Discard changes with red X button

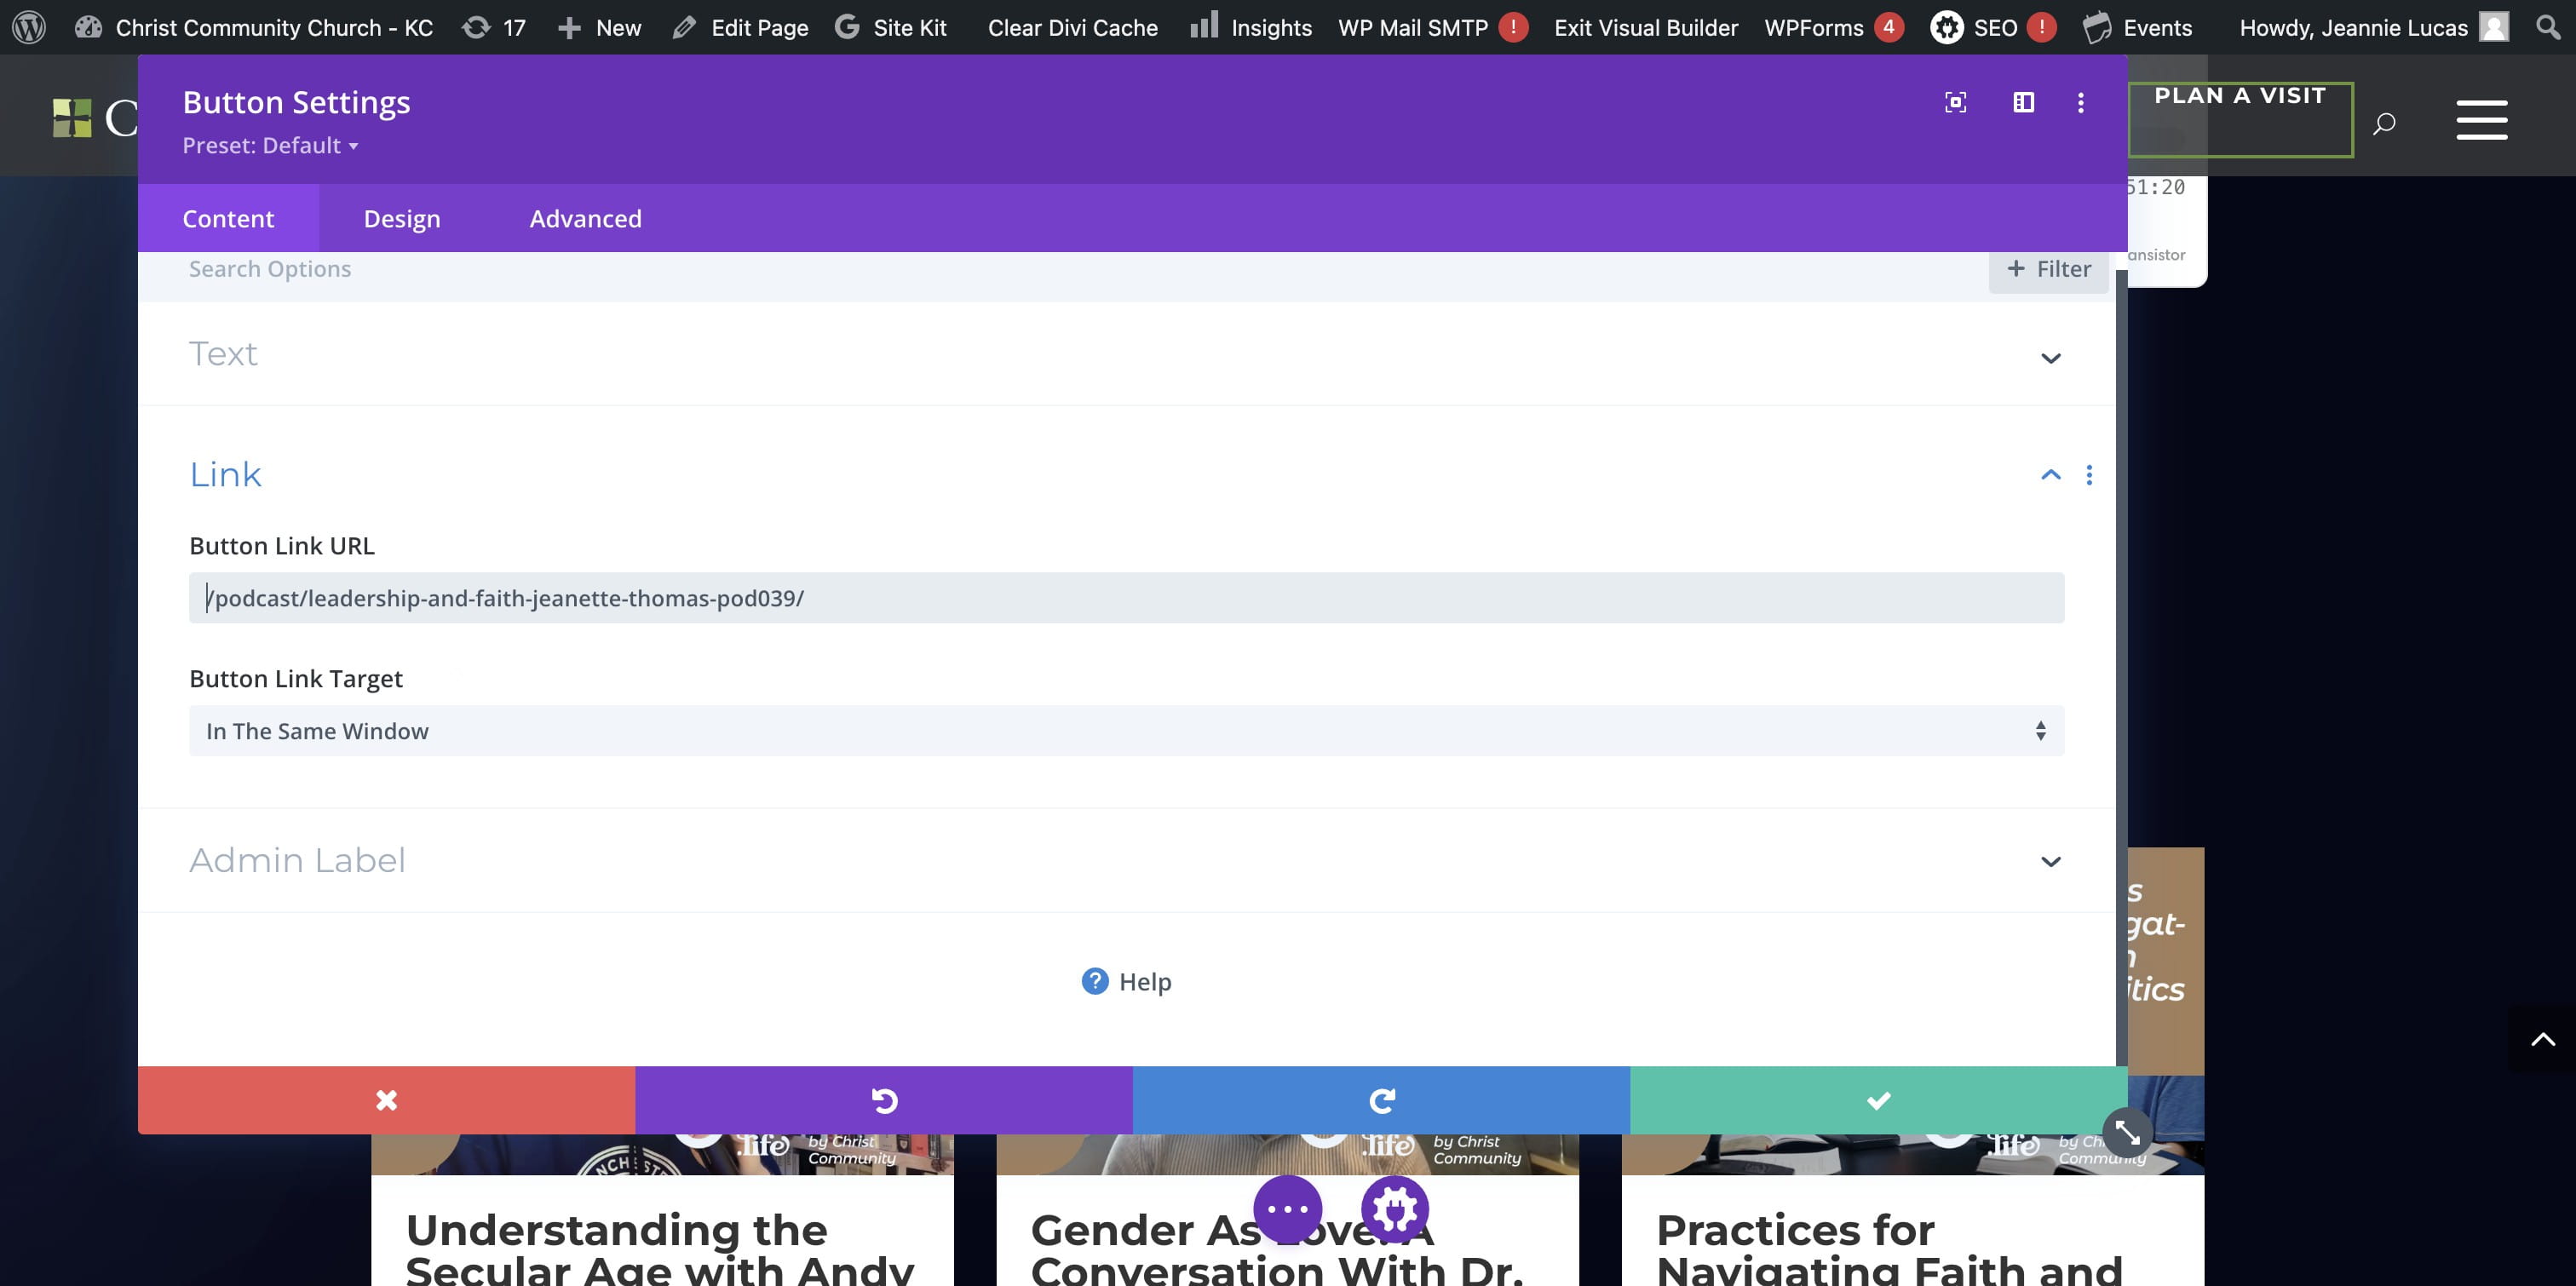(x=386, y=1100)
